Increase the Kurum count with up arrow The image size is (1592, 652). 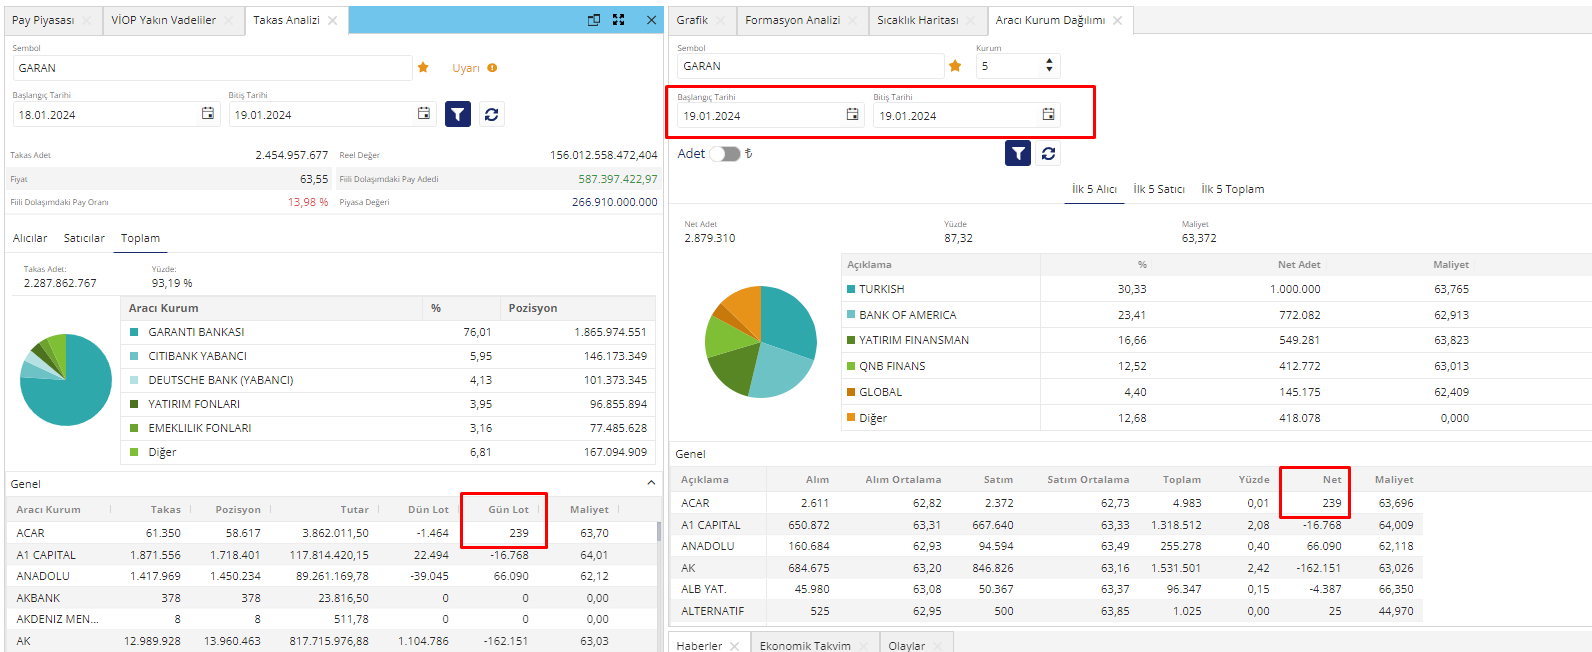coord(1049,61)
